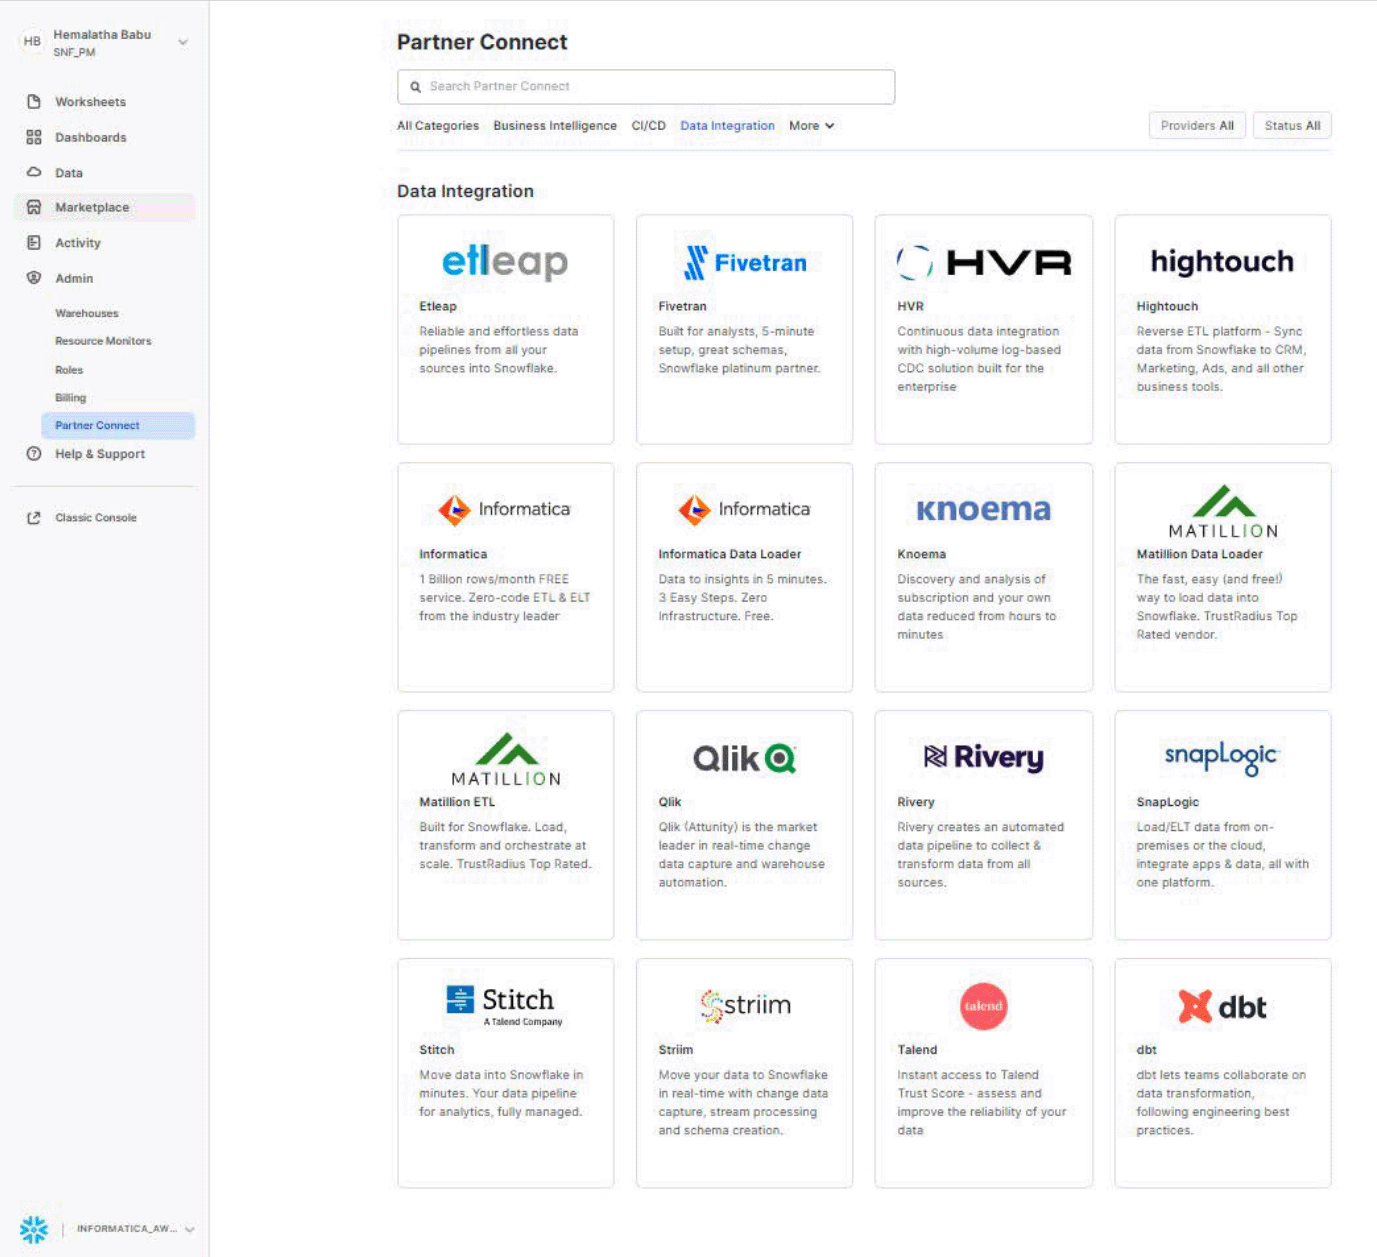Image resolution: width=1377 pixels, height=1257 pixels.
Task: Click the Worksheets icon in sidebar
Action: coord(34,102)
